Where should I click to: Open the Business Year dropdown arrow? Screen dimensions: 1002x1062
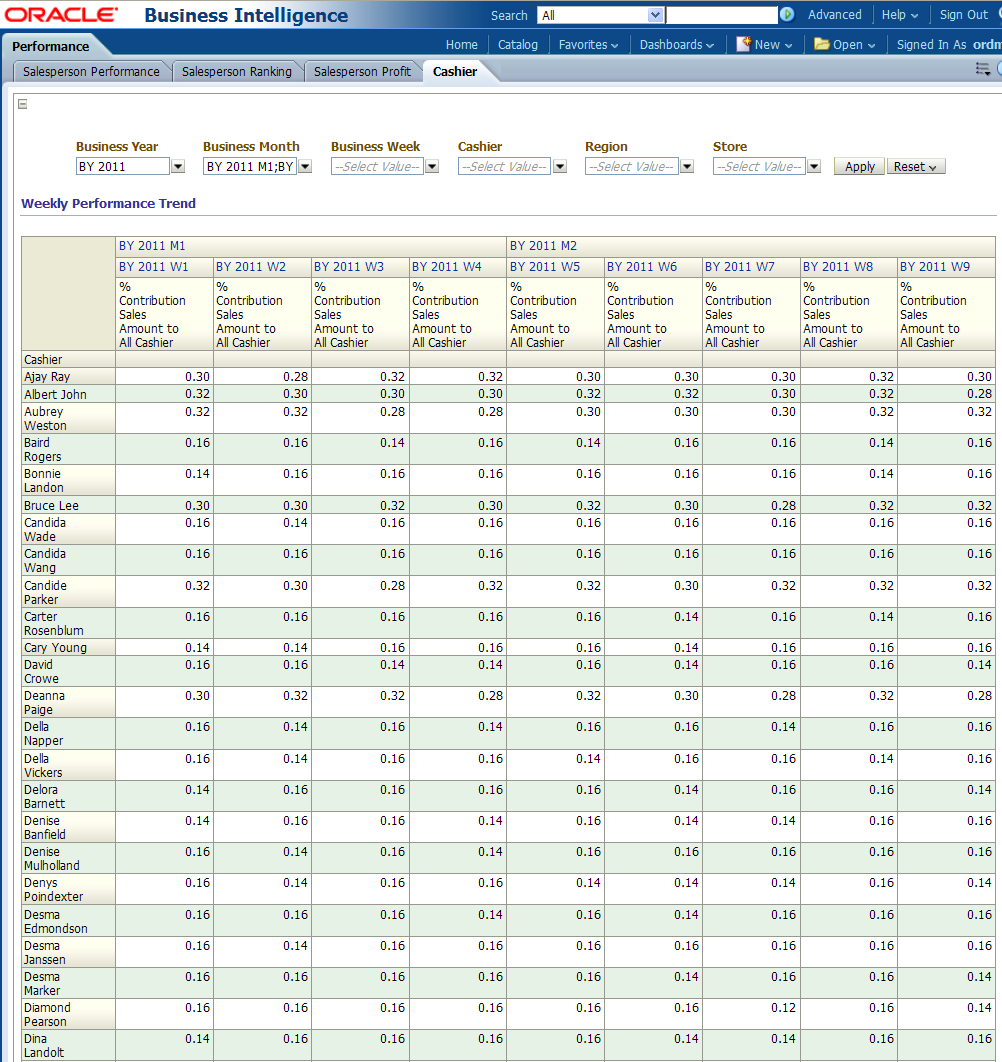178,167
